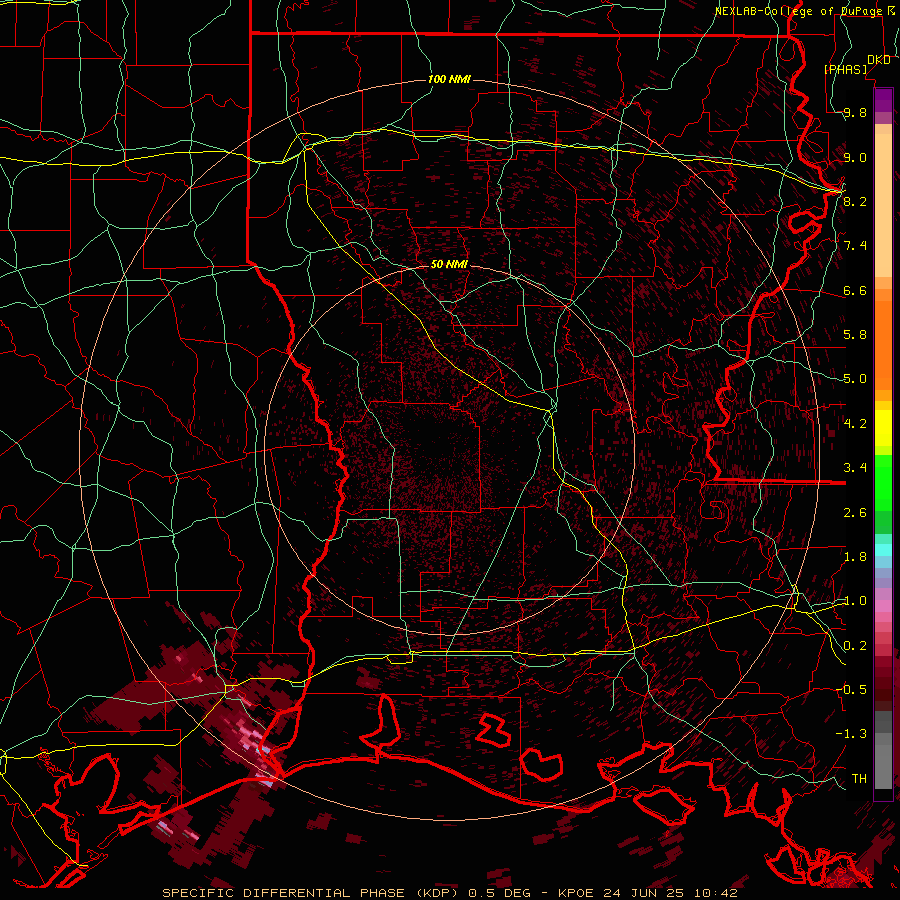The height and width of the screenshot is (900, 900).
Task: Click the 6.6 value on the color scale
Action: 855,290
